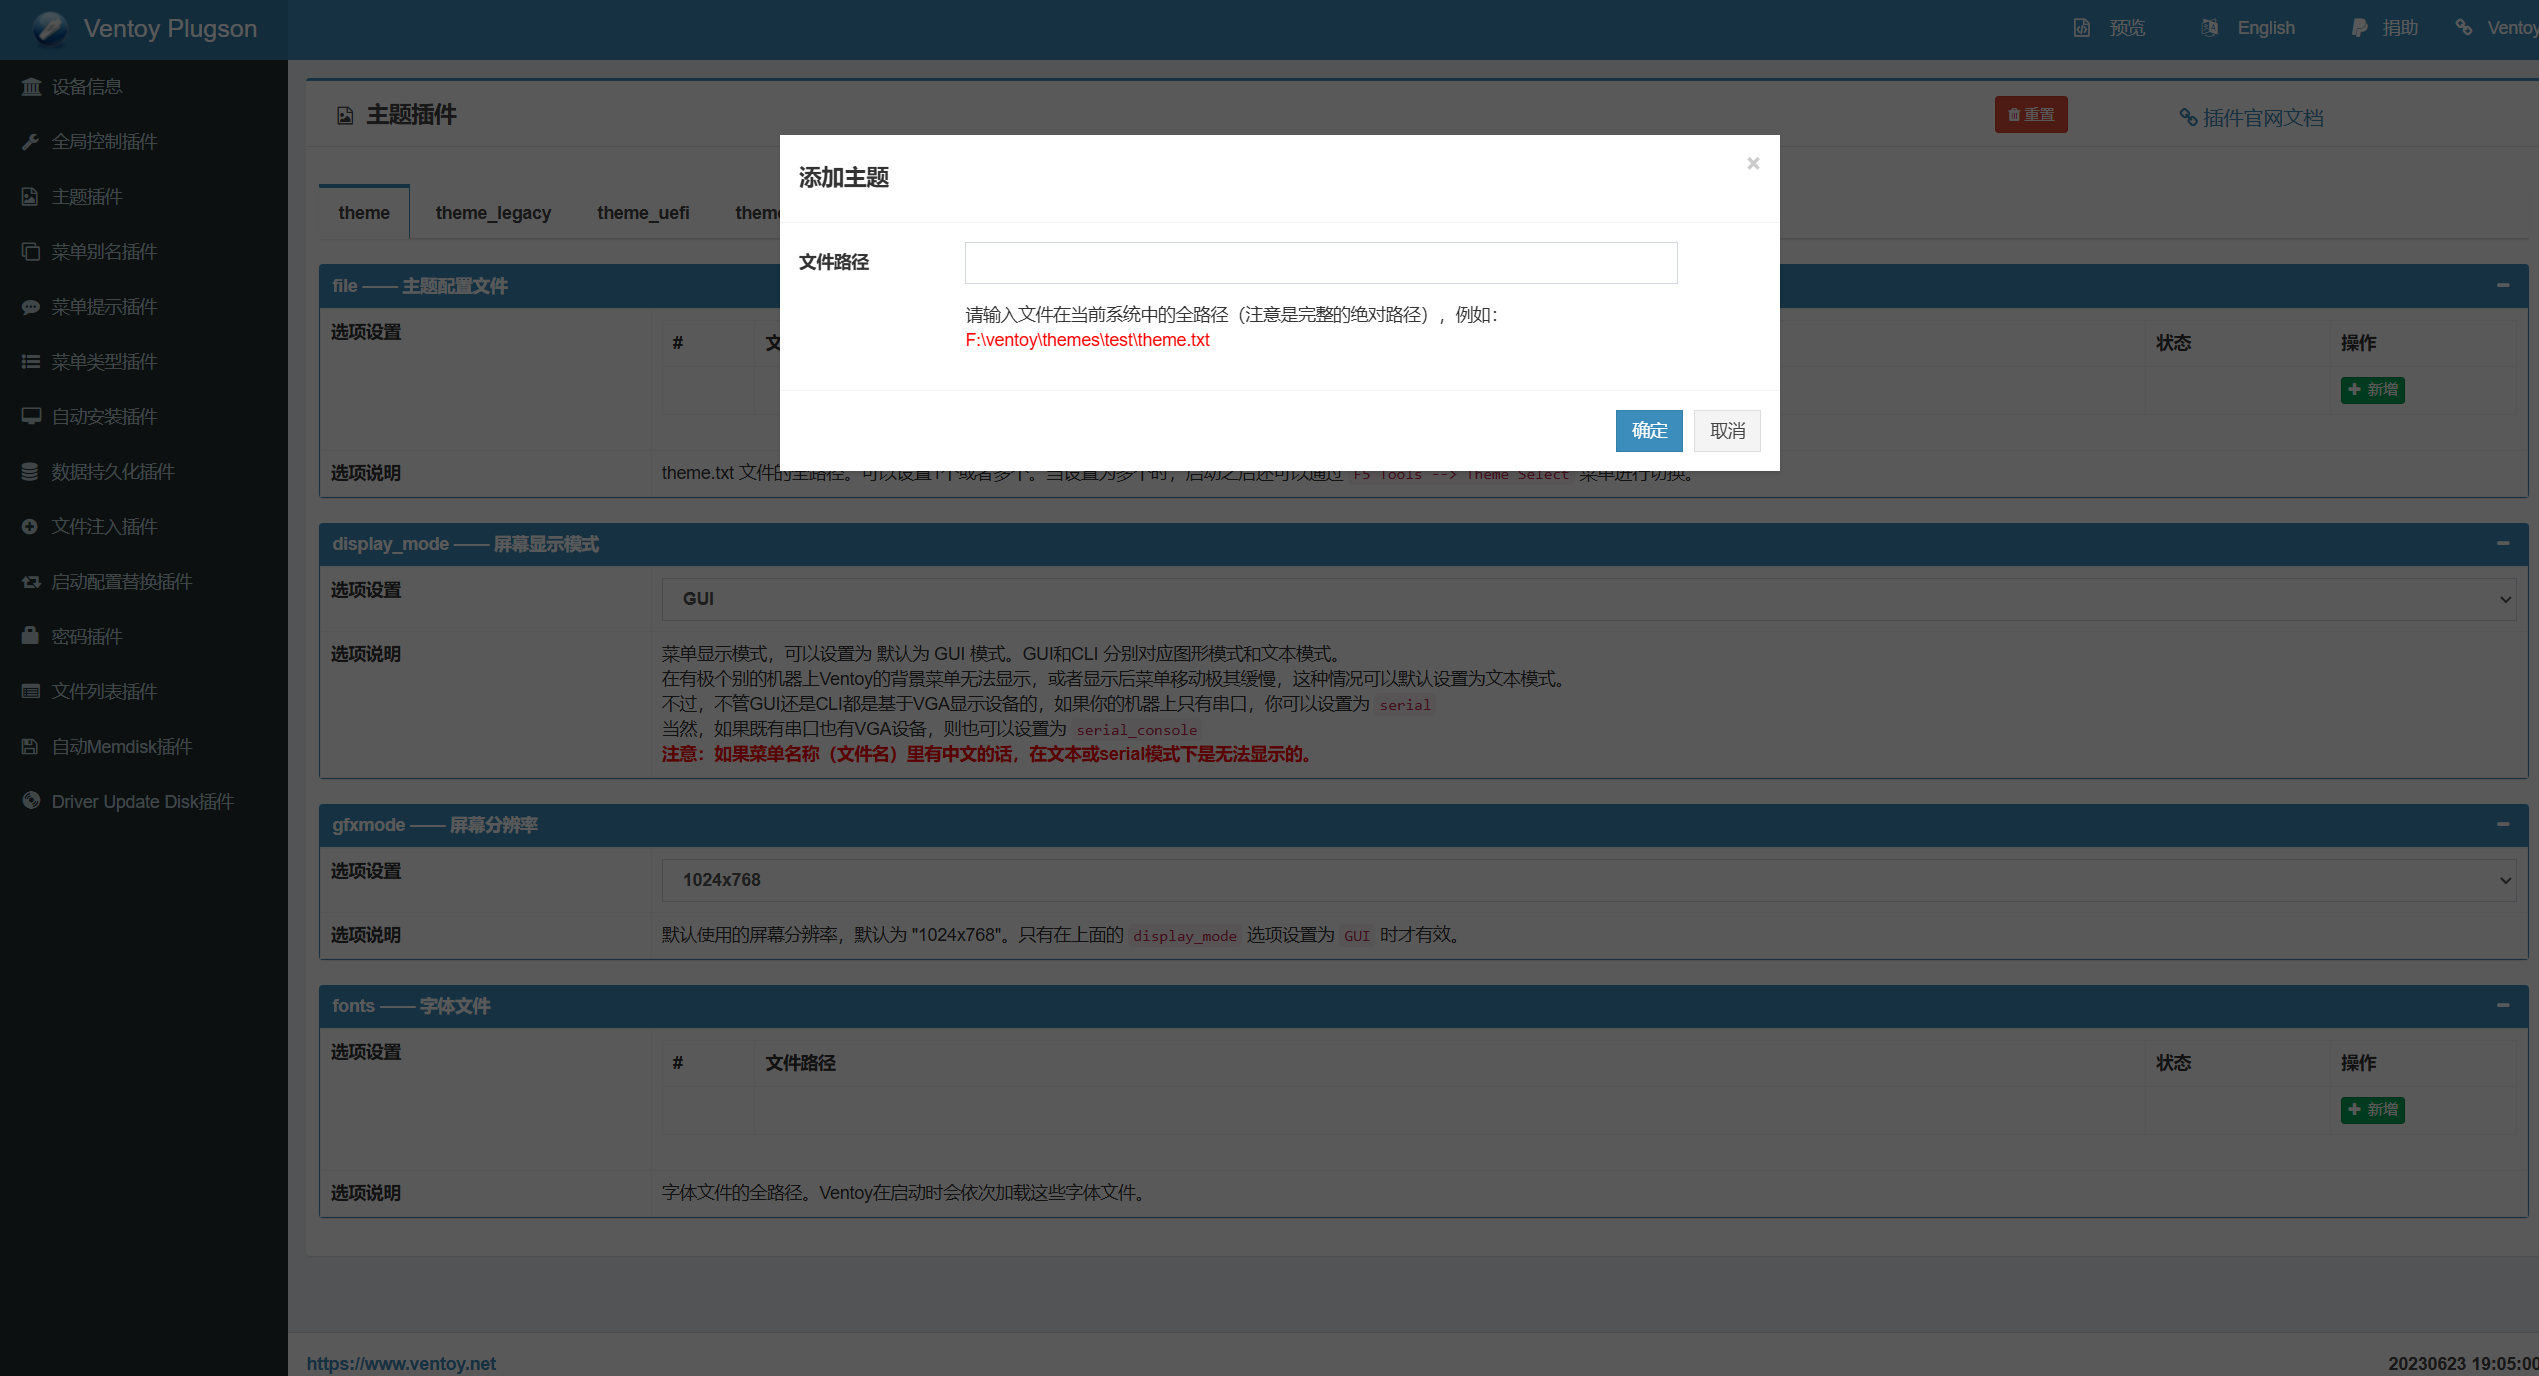Open Driver Update Disk插件 icon
Screen dimensions: 2539x1376
(31, 801)
